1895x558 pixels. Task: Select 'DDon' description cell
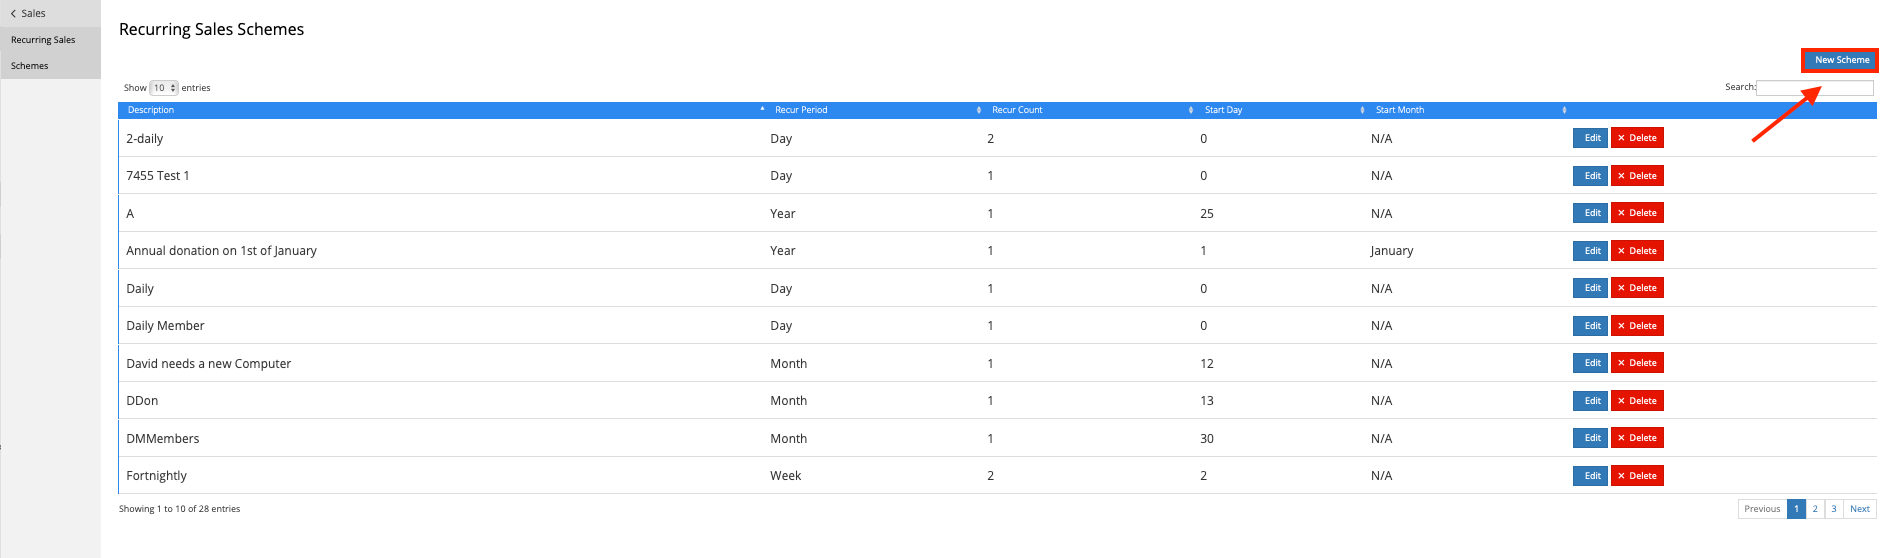coord(142,401)
